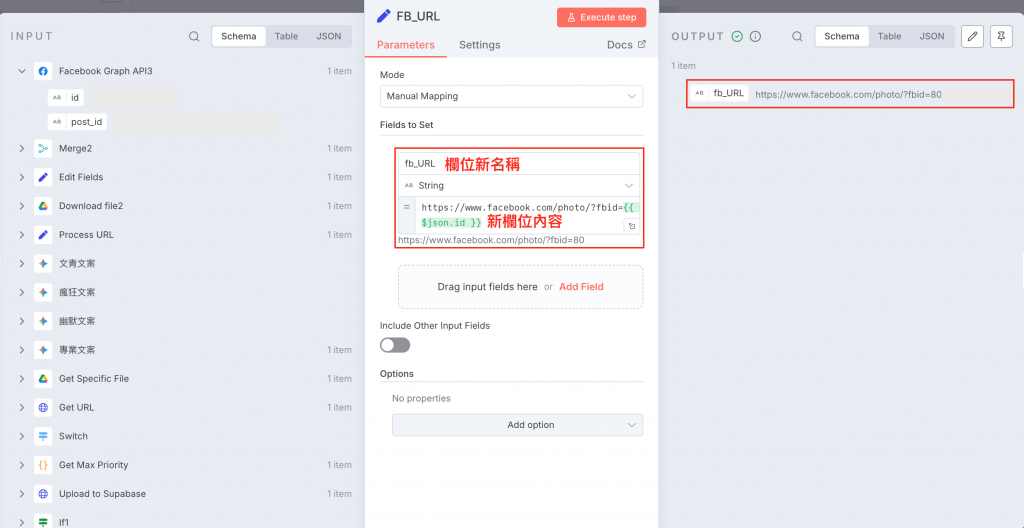This screenshot has height=528, width=1024.
Task: Expand the Edit Fields node
Action: point(22,177)
